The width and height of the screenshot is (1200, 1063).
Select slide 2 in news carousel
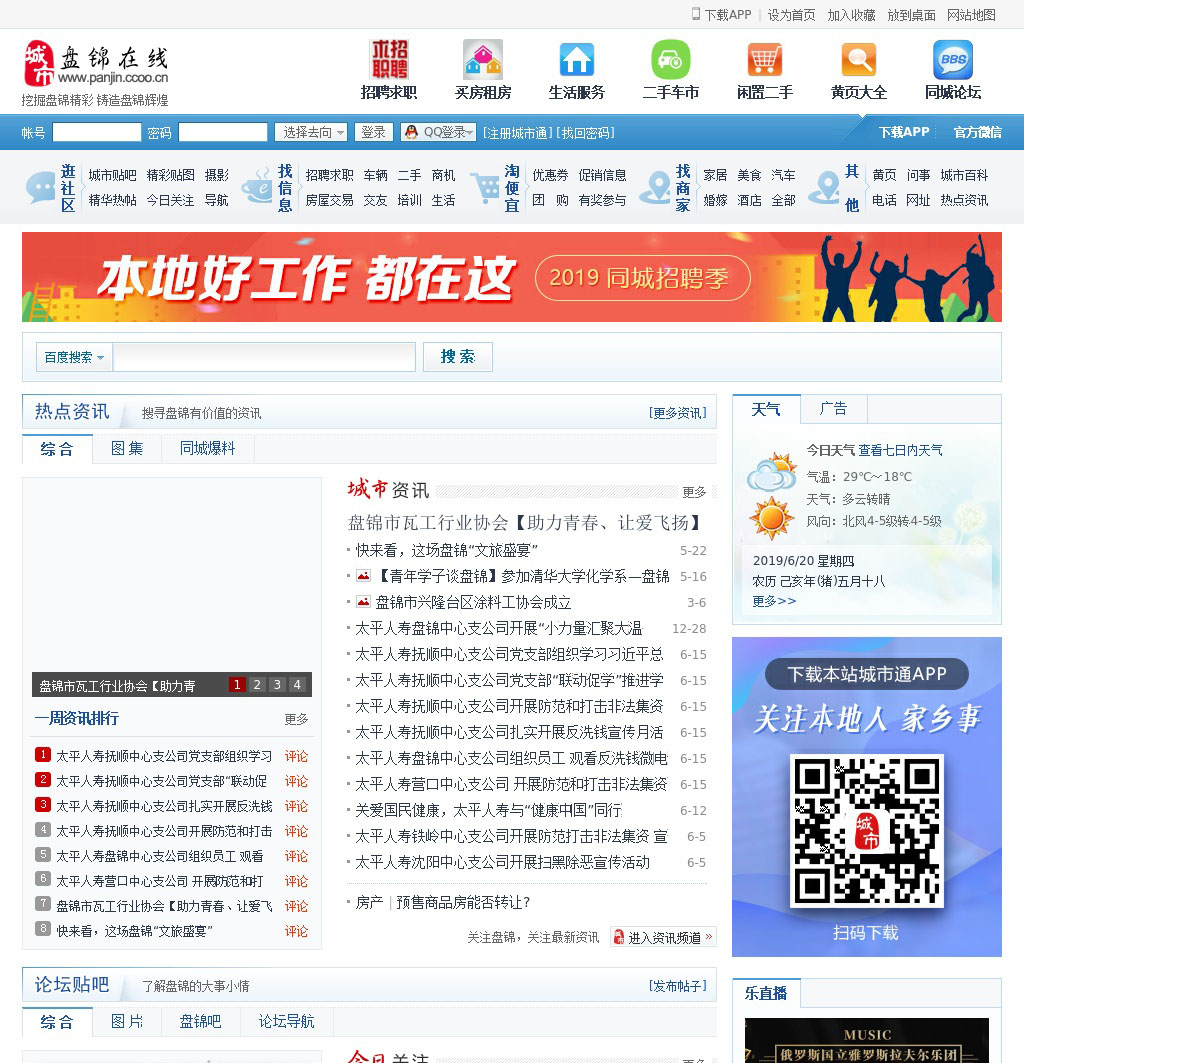(x=257, y=685)
